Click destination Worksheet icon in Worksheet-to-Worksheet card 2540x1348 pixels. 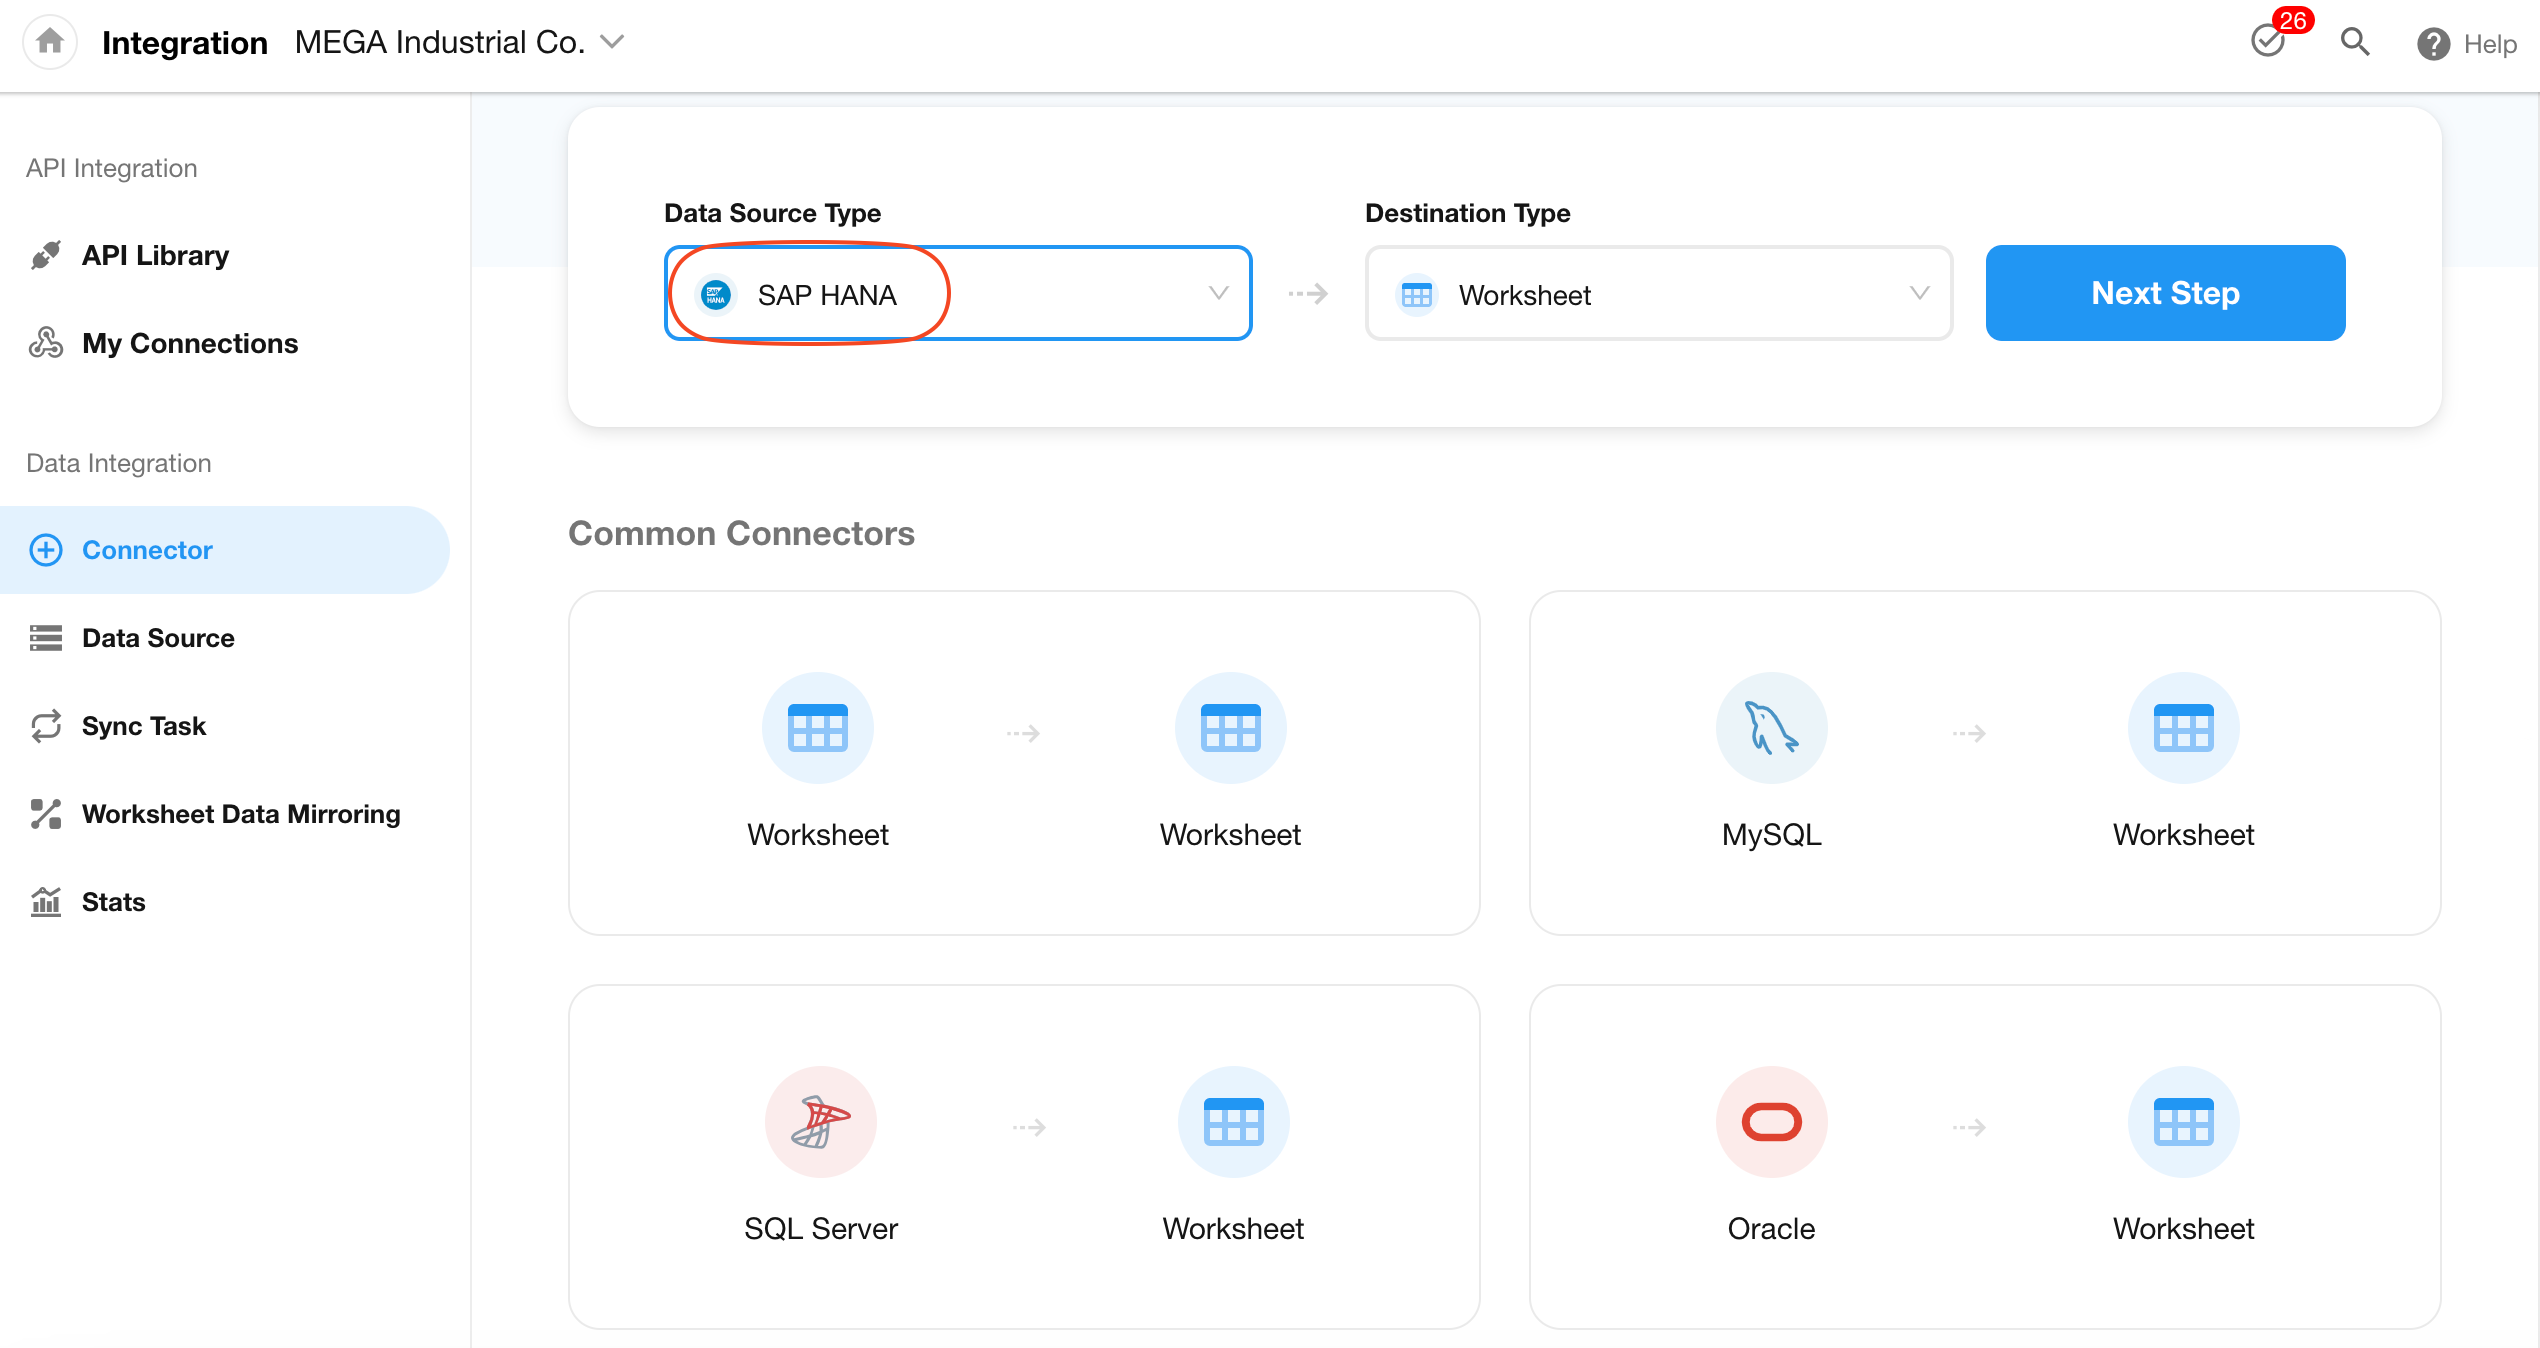click(x=1231, y=728)
